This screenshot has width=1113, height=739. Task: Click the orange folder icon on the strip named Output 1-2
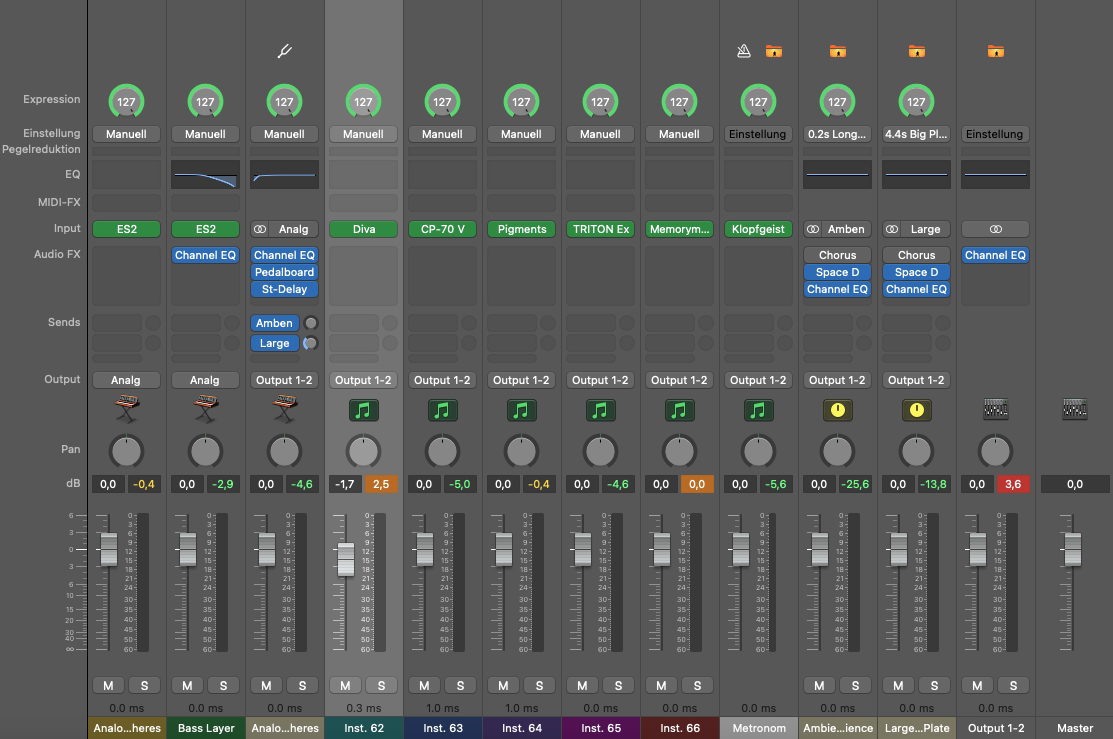pyautogui.click(x=995, y=51)
